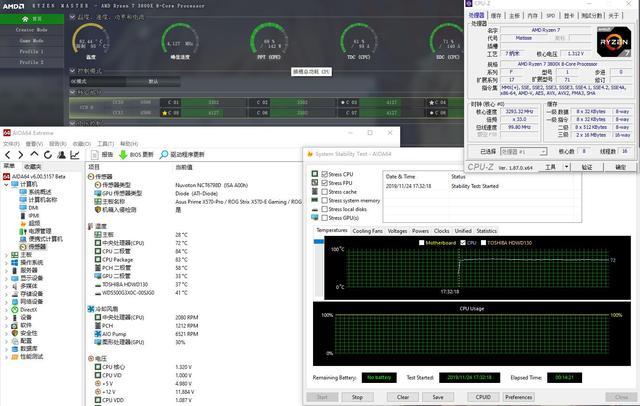640x406 pixels.
Task: Enable the Stress cache checkbox
Action: [x=324, y=191]
